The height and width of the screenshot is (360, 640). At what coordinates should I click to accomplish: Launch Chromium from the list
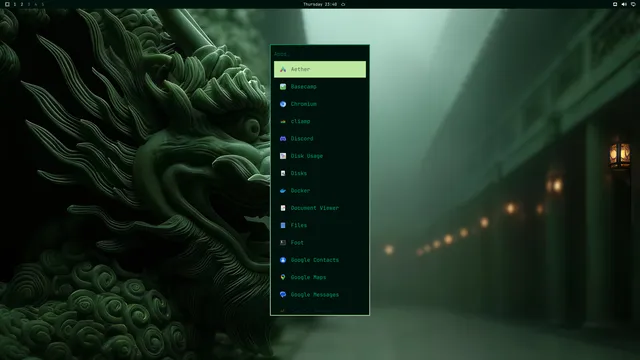(x=320, y=104)
